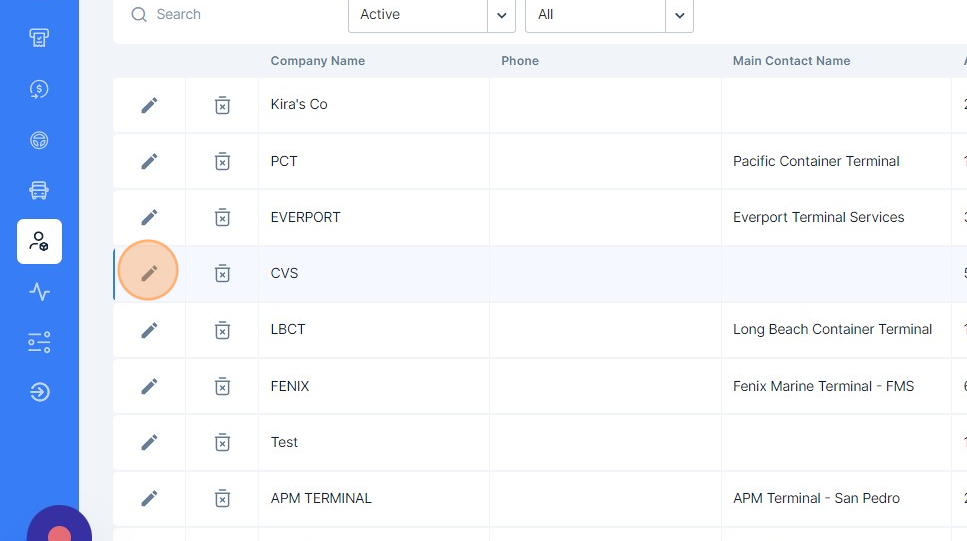Sort by Company Name column header

[x=318, y=60]
